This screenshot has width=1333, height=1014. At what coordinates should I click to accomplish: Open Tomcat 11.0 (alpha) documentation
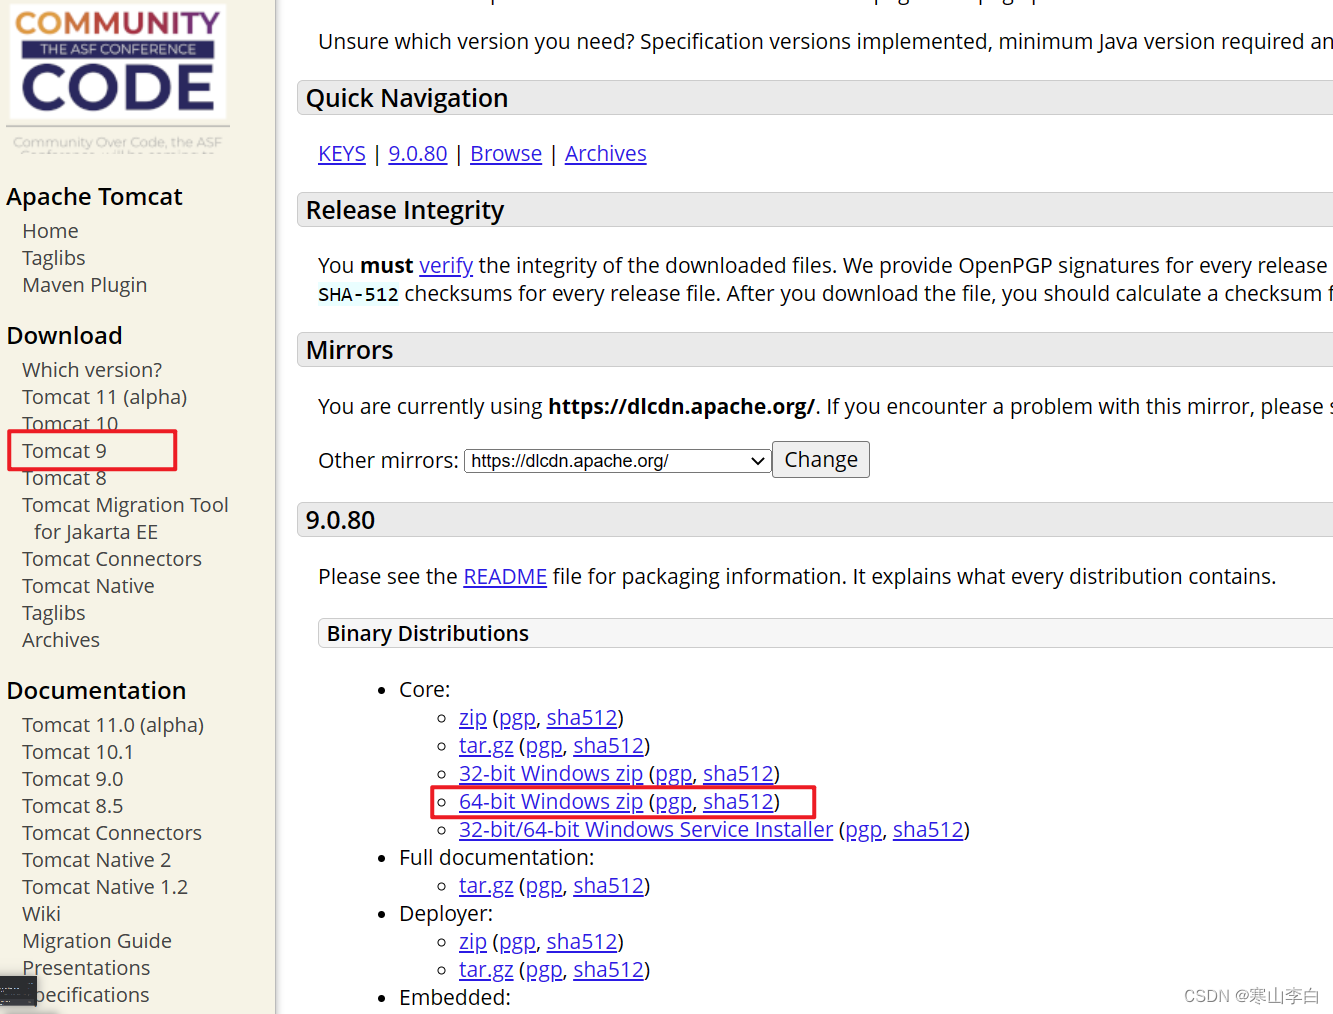coord(113,725)
